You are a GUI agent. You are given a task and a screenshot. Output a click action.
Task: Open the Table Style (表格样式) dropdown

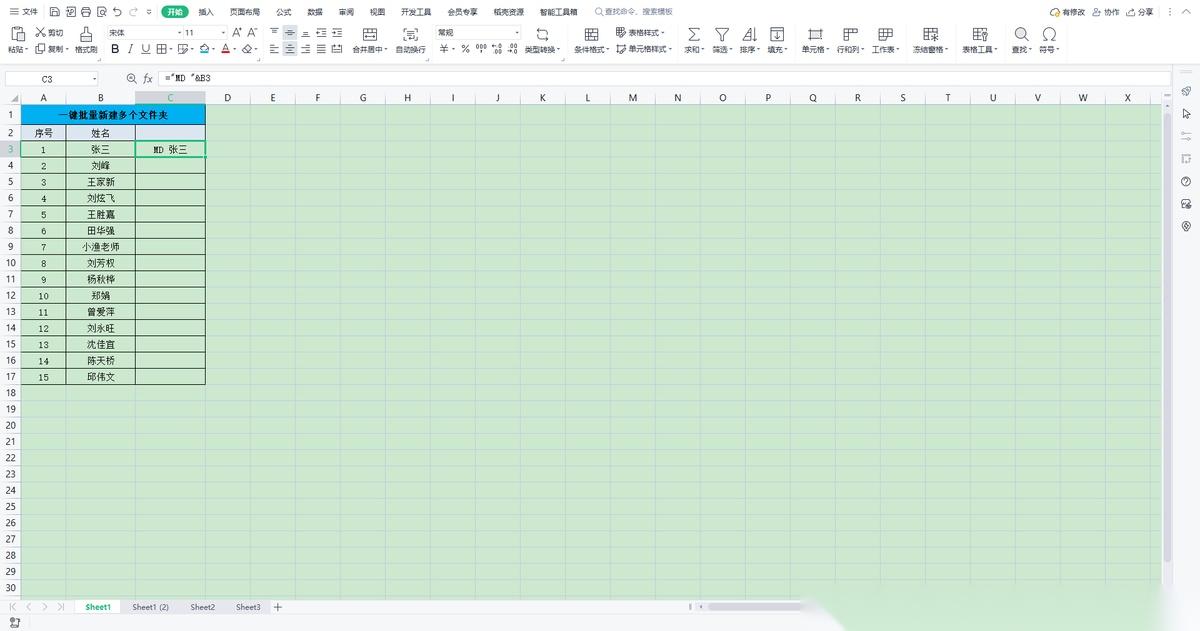tap(640, 33)
